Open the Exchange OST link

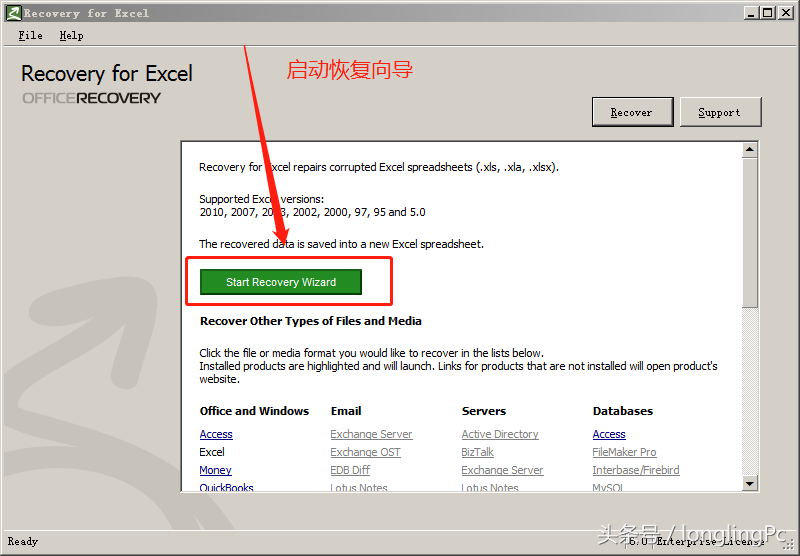(365, 452)
